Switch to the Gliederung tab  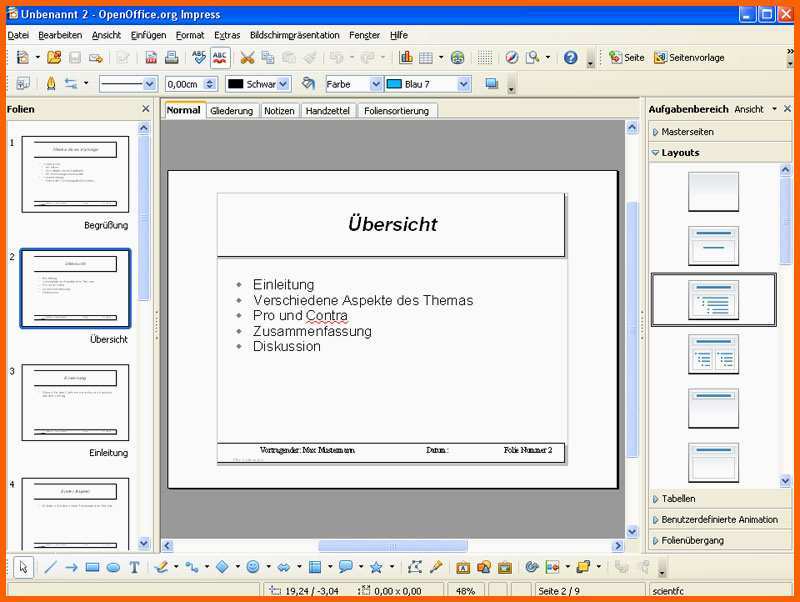point(232,111)
